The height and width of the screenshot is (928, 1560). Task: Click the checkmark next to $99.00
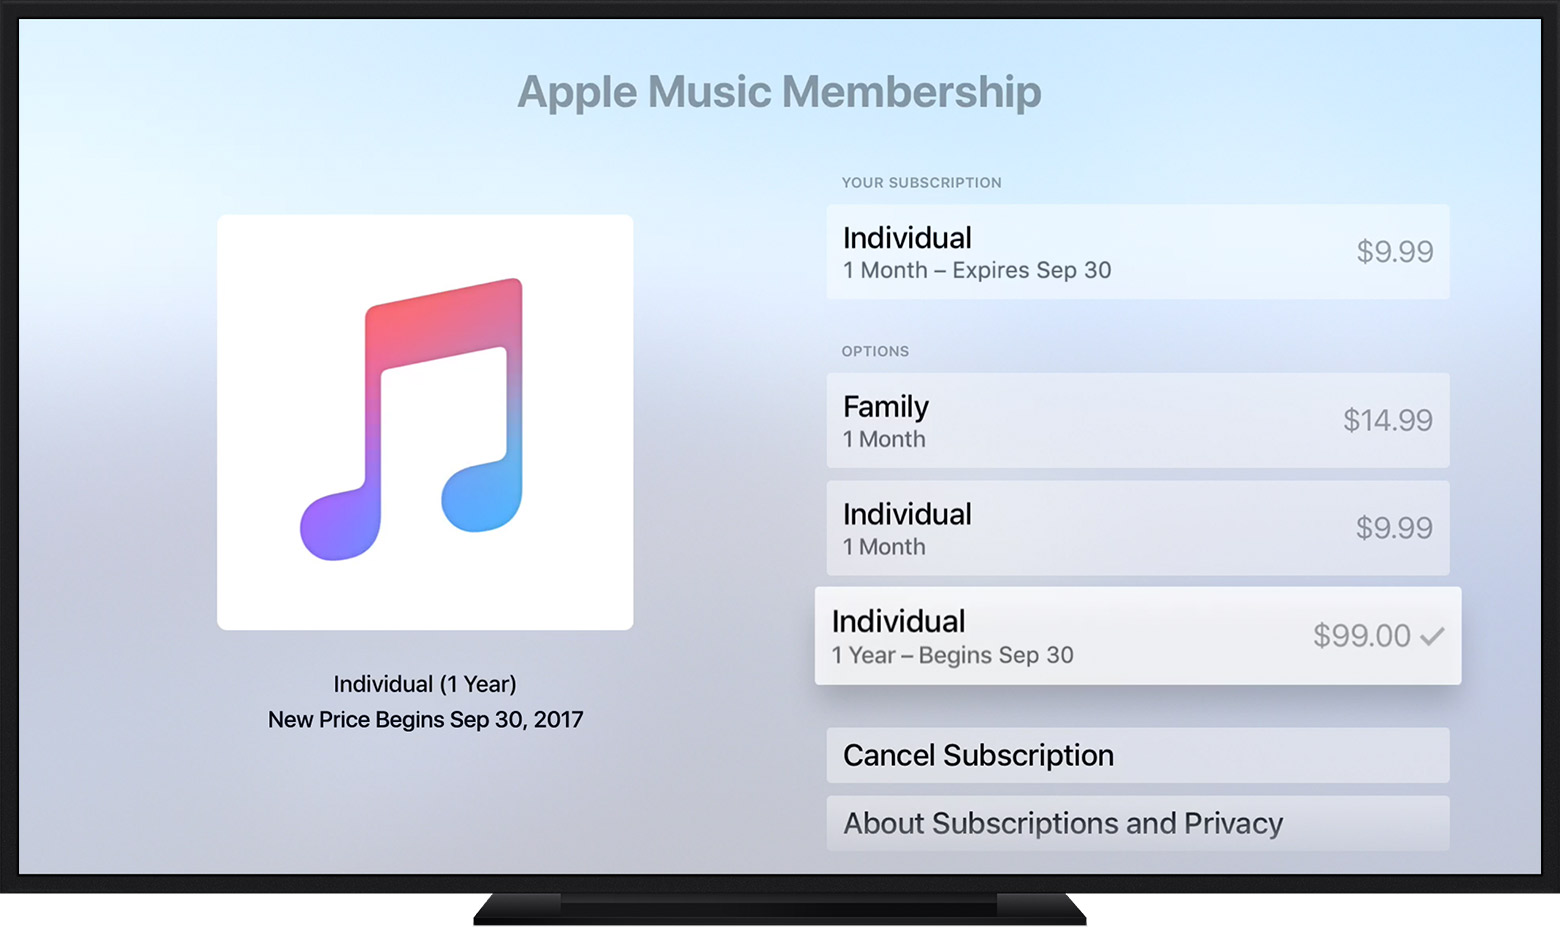(1432, 636)
